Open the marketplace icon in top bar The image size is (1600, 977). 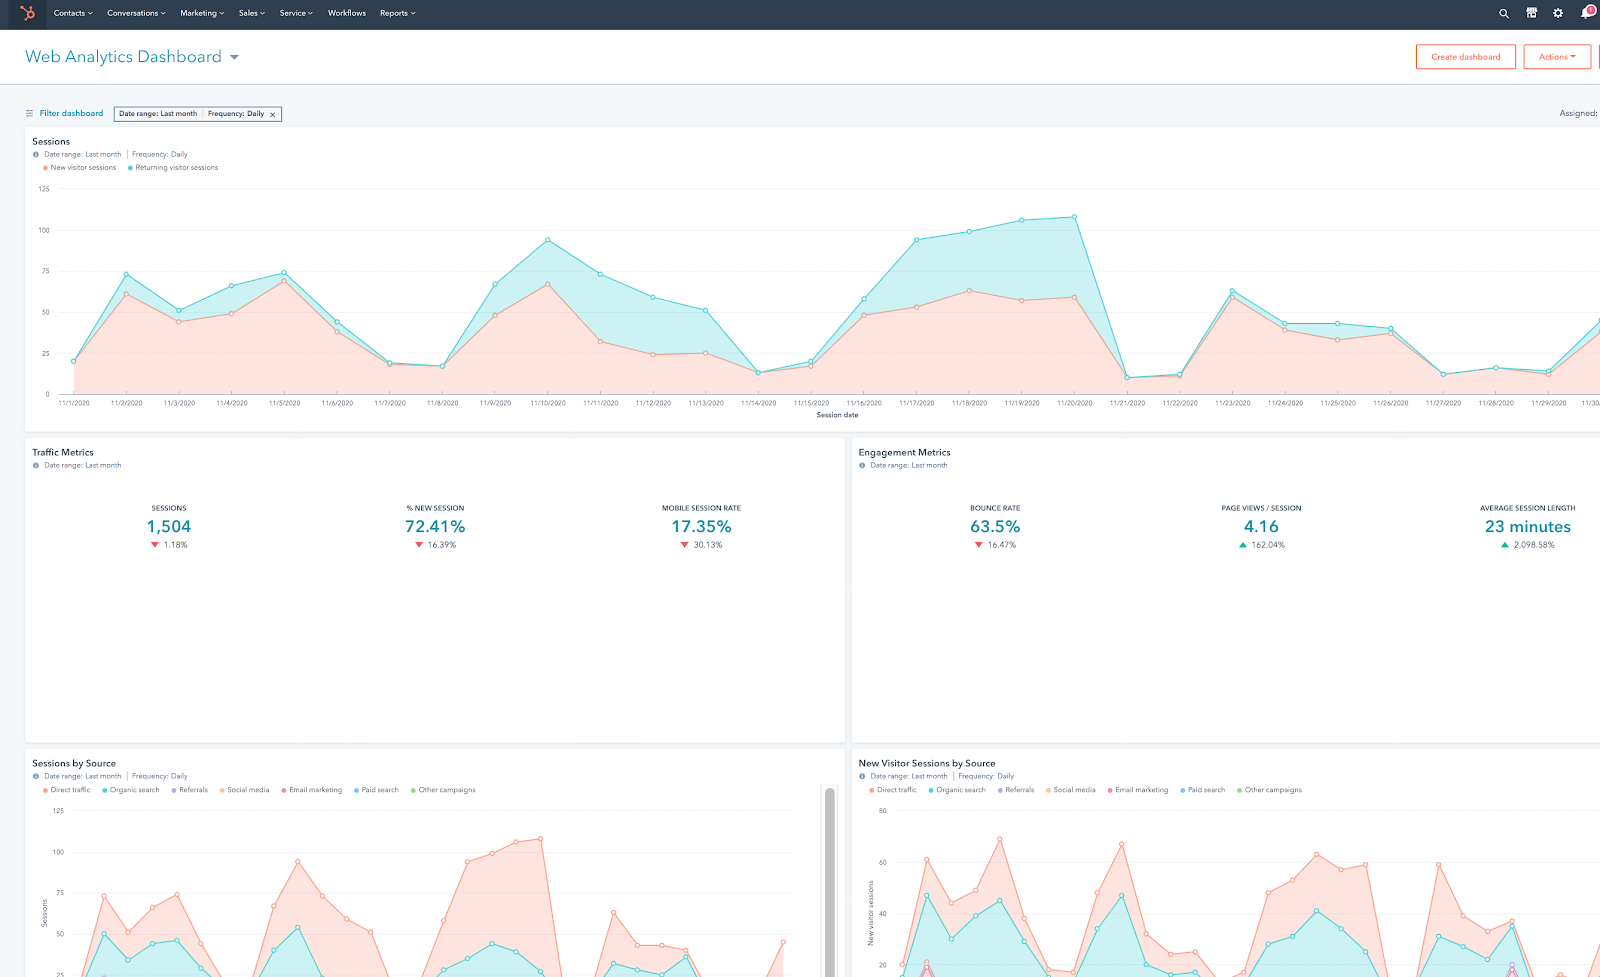point(1531,13)
